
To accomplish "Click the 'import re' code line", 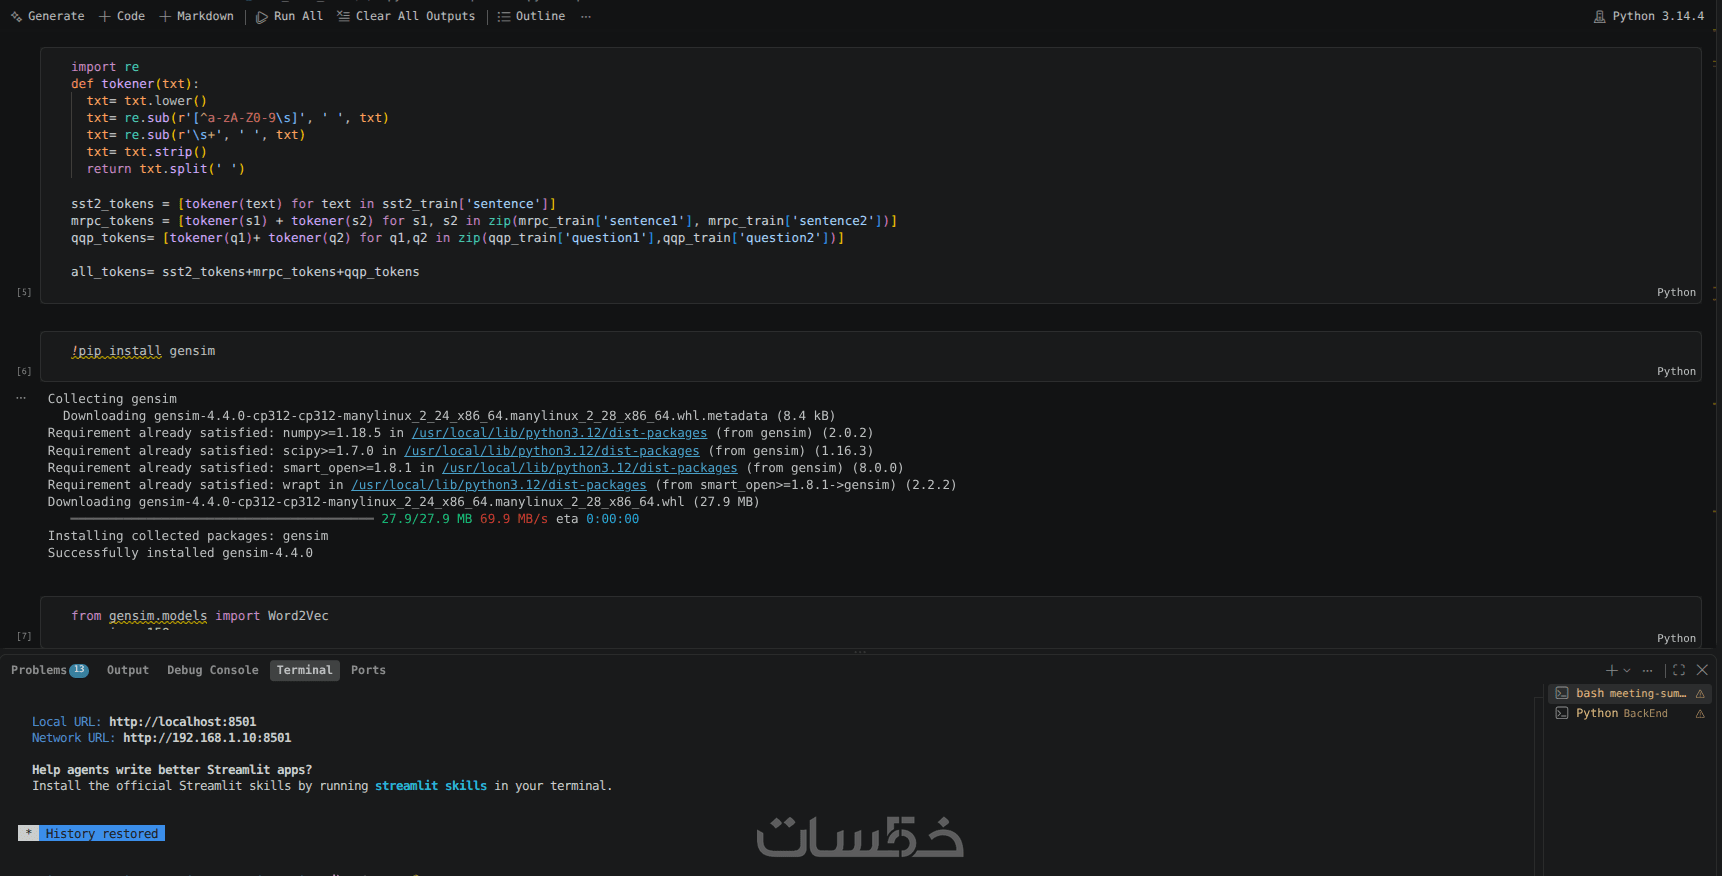I will coord(105,67).
